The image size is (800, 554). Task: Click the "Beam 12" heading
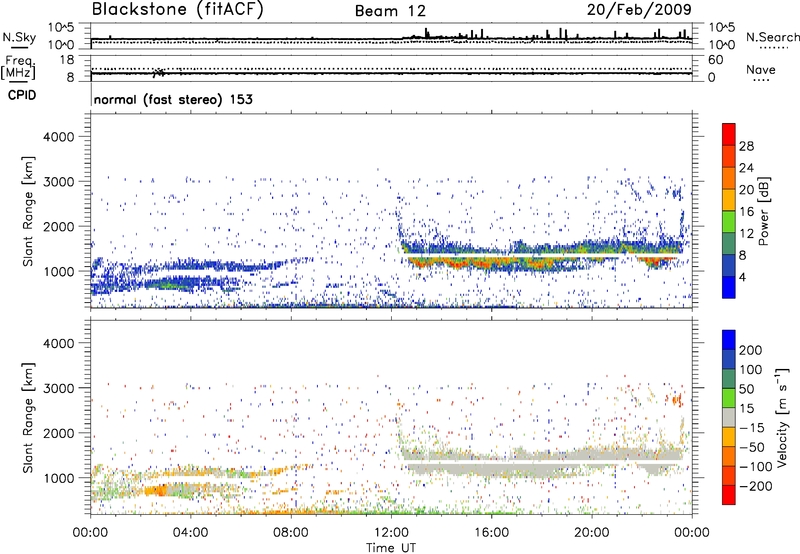[x=390, y=11]
